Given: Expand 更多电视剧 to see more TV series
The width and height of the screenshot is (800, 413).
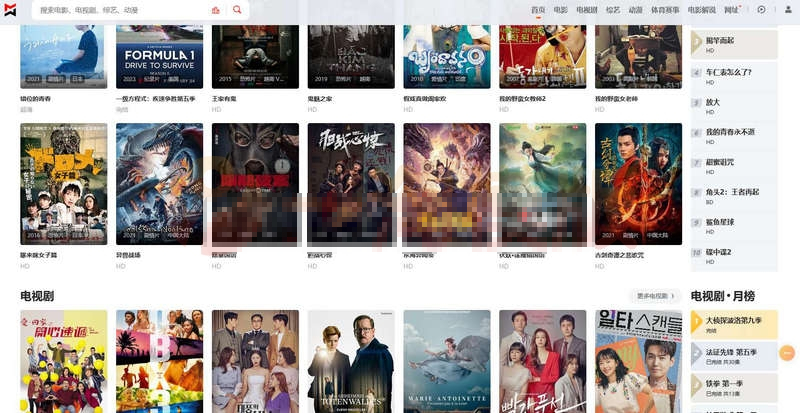Looking at the screenshot, I should coord(656,296).
